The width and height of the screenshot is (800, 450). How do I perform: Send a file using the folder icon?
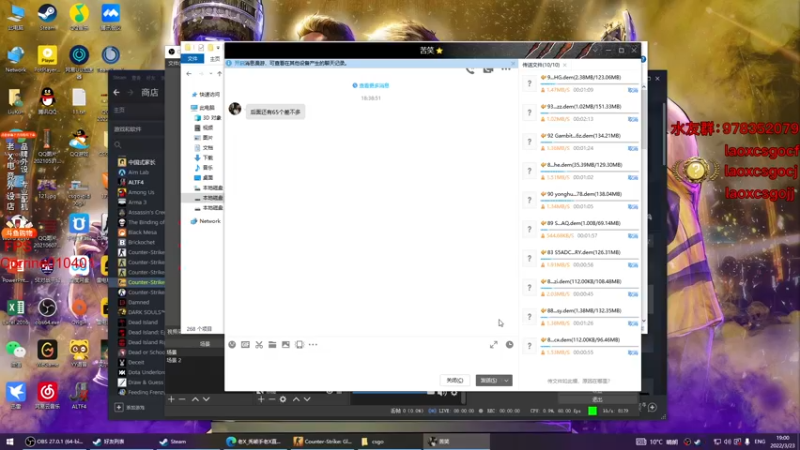(272, 345)
